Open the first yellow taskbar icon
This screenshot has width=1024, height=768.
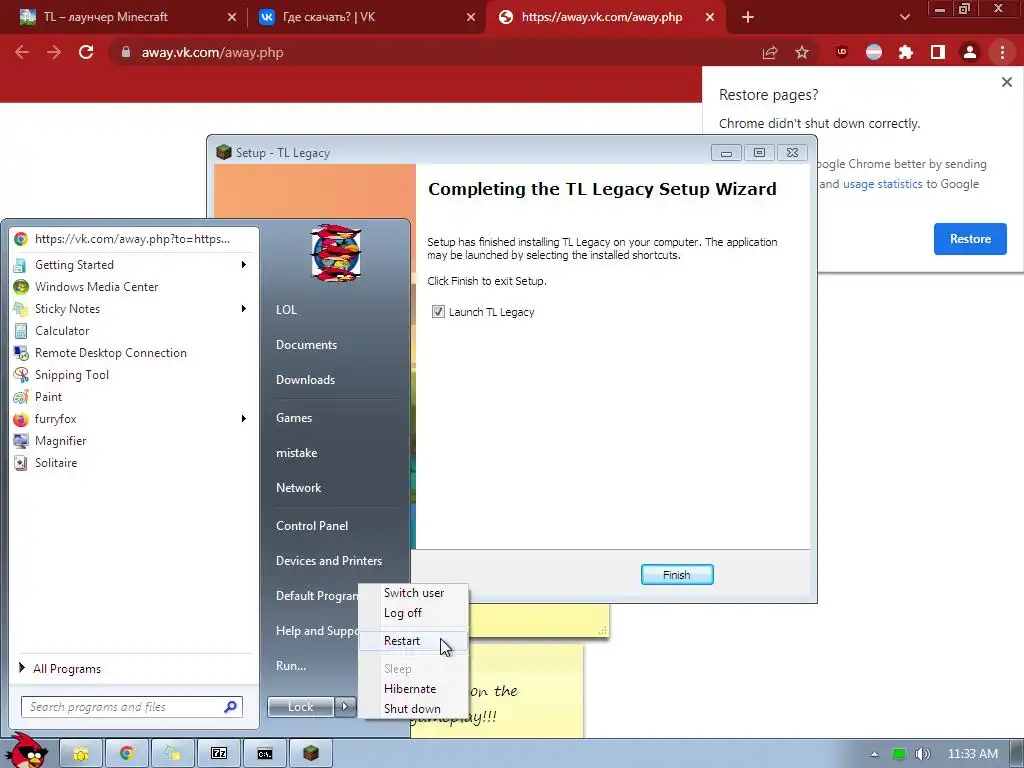pos(81,754)
